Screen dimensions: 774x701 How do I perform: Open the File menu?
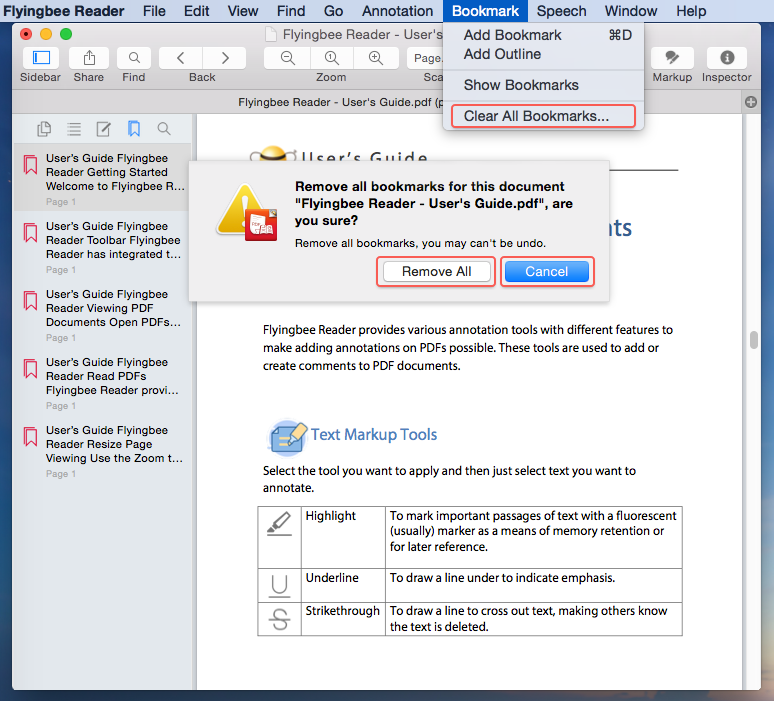point(154,11)
